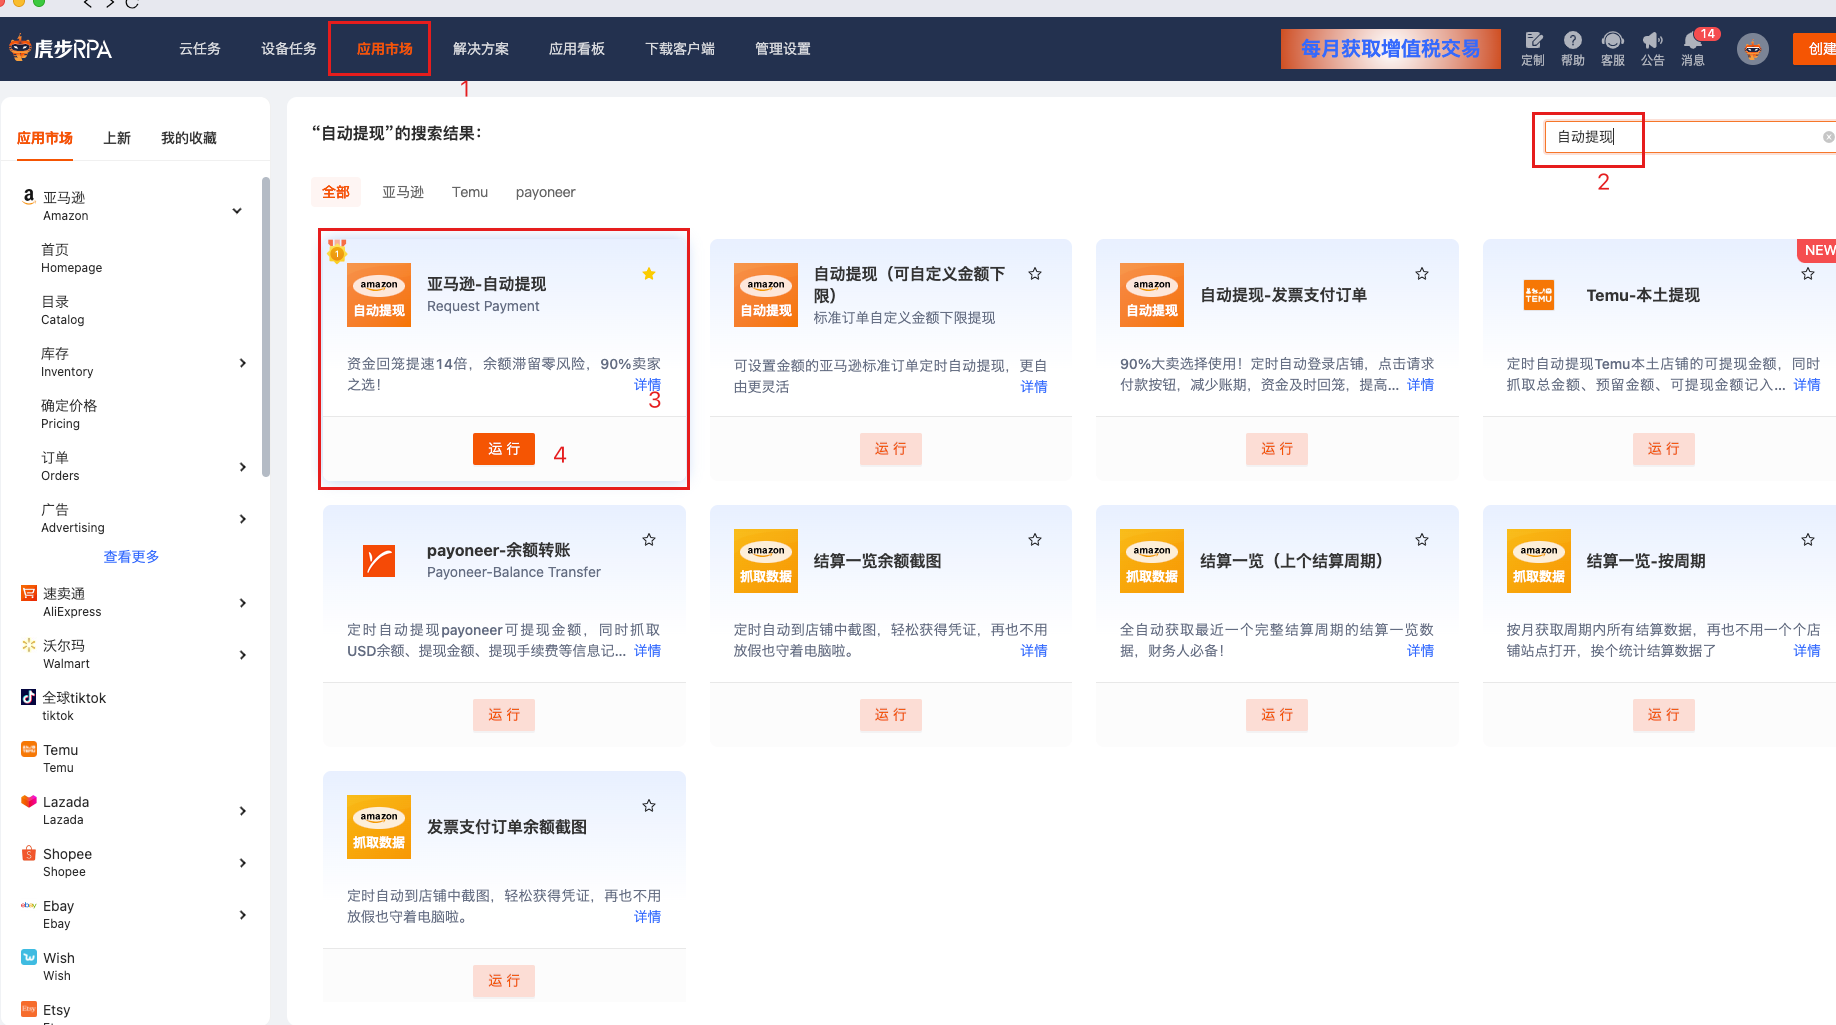Image resolution: width=1836 pixels, height=1025 pixels.
Task: Filter results by the 亚马逊 tab
Action: point(403,192)
